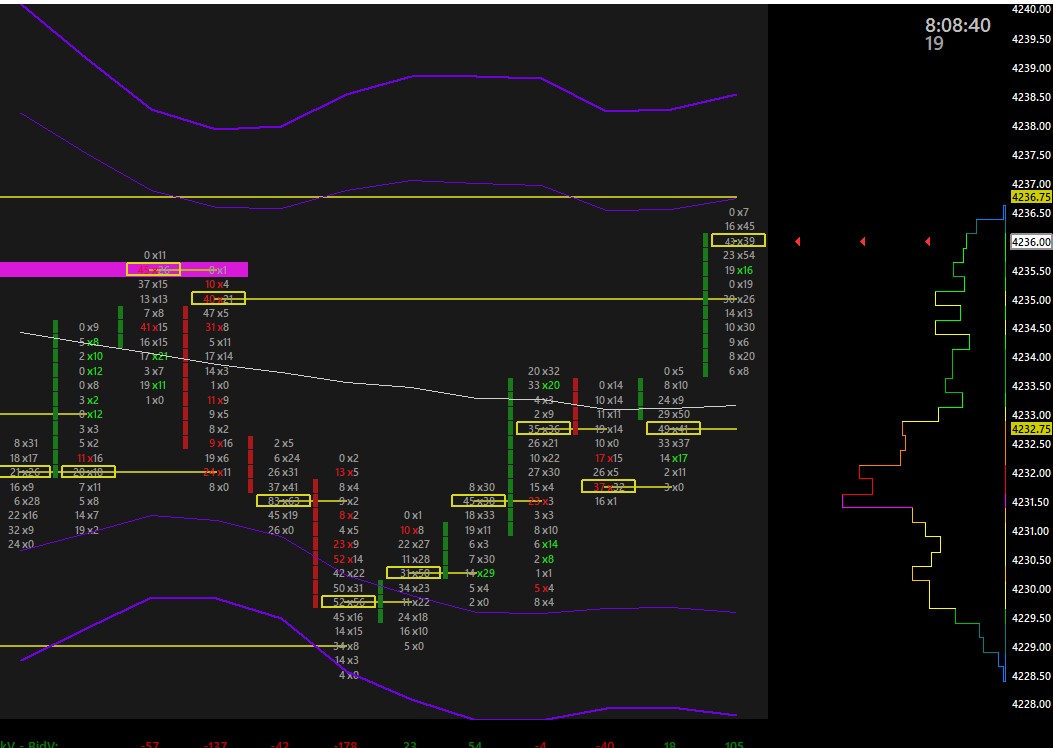Screen dimensions: 1053x748
Task: Select the 8x31 value
Action: tap(26, 443)
